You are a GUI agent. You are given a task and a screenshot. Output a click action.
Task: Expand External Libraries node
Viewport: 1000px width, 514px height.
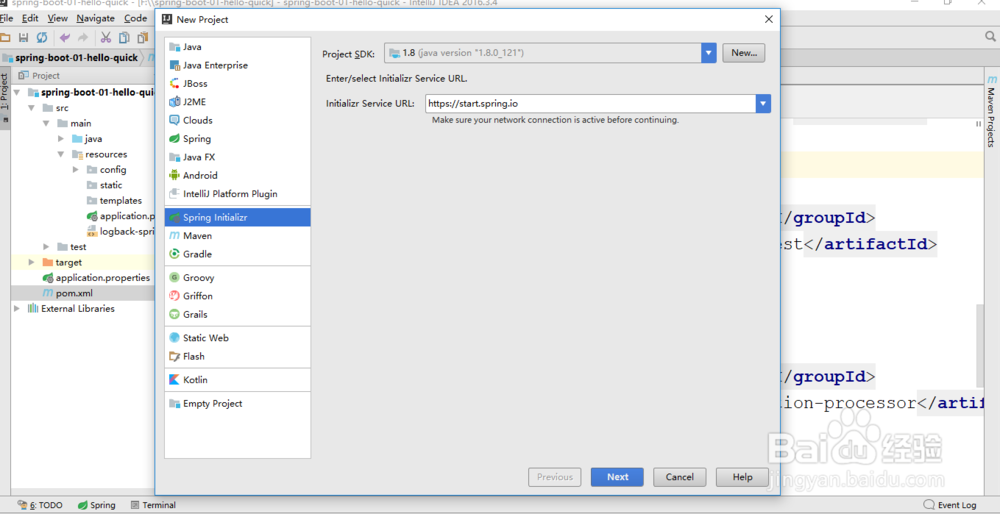tap(17, 309)
